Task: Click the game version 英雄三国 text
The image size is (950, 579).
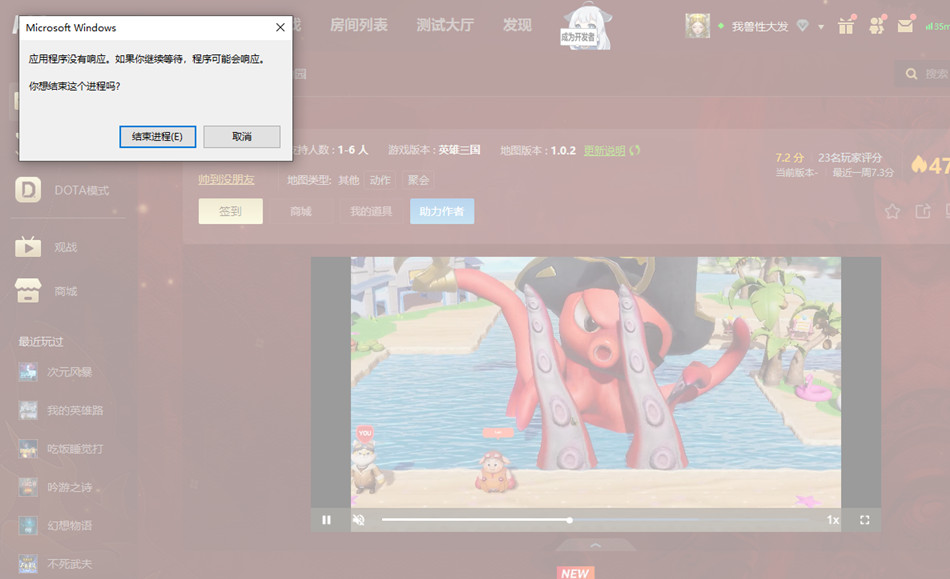Action: [459, 150]
